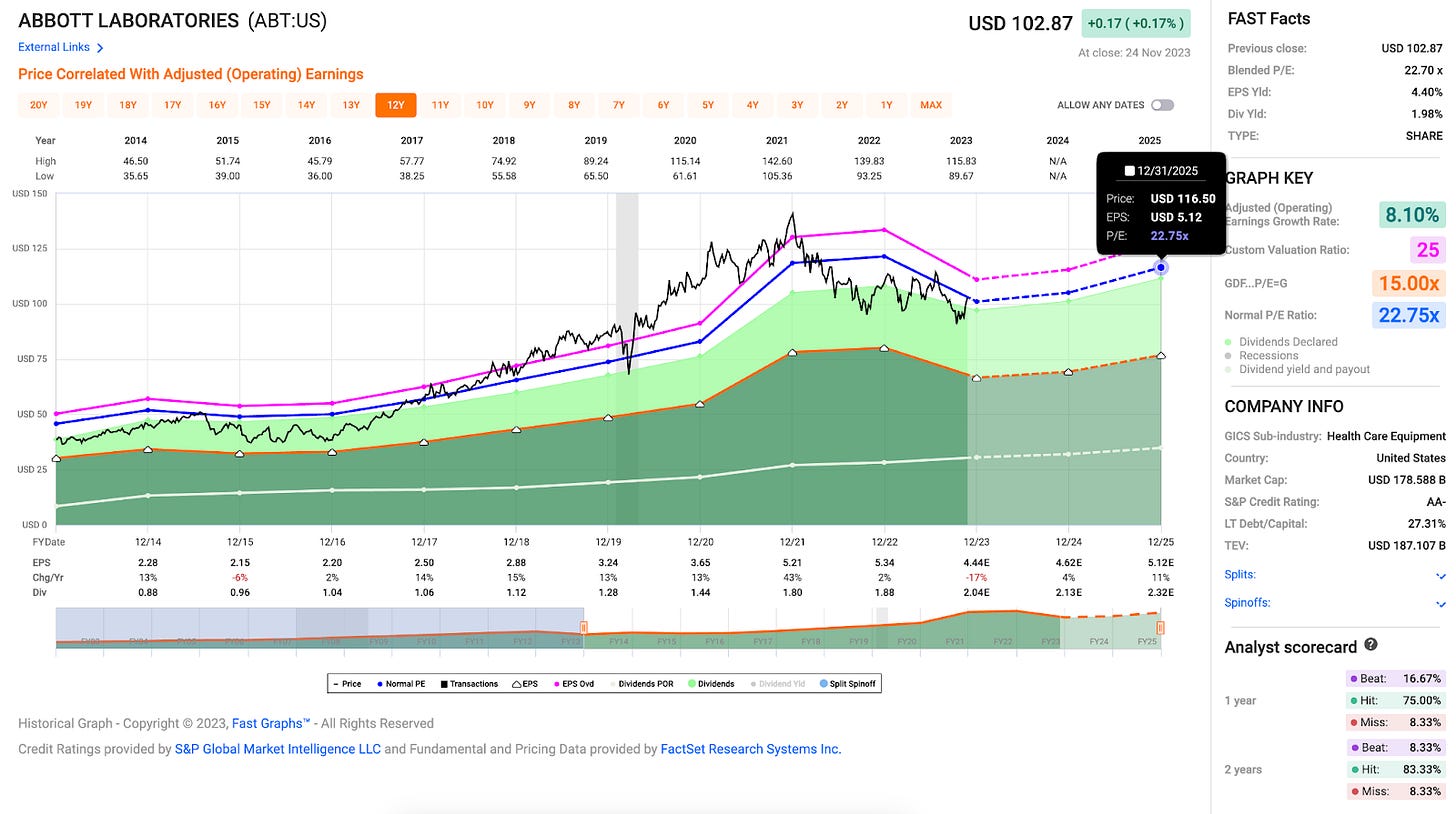The height and width of the screenshot is (814, 1456).
Task: Click the EPS triangle marker at 12/18
Action: 516,430
